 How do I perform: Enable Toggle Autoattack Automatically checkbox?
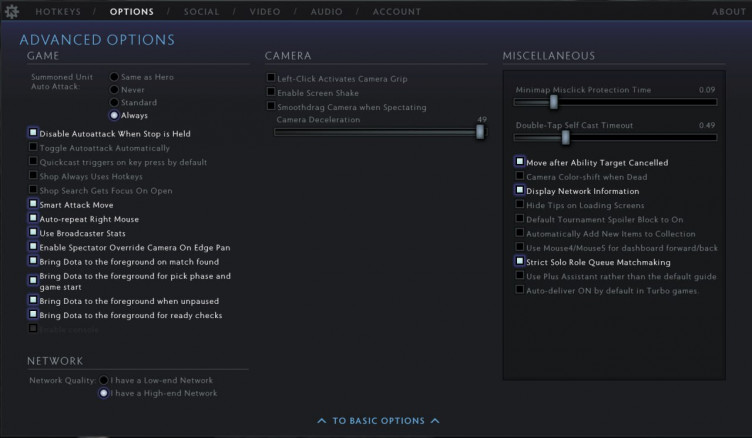[x=33, y=147]
